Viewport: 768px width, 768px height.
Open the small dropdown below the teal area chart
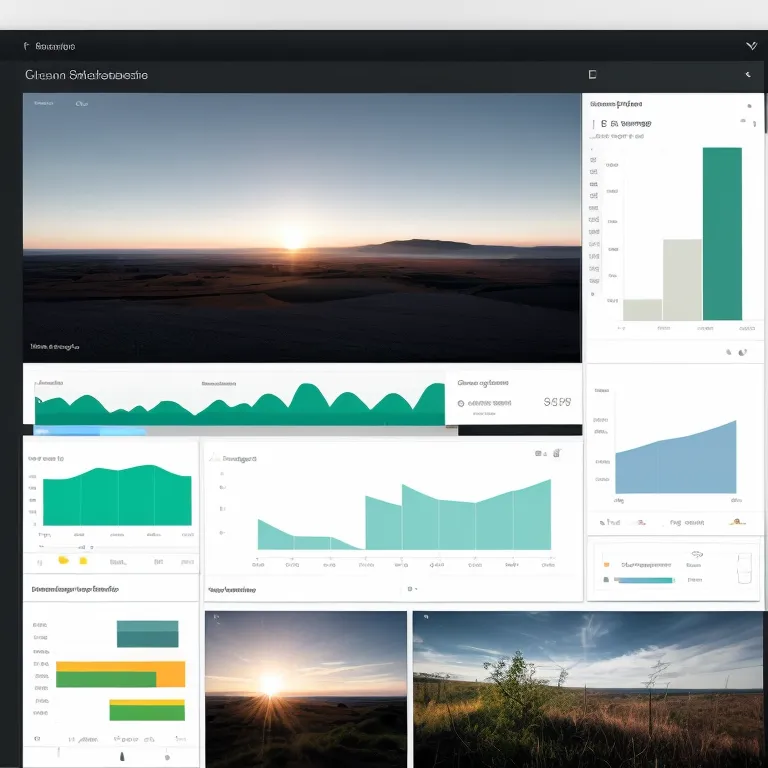[411, 590]
